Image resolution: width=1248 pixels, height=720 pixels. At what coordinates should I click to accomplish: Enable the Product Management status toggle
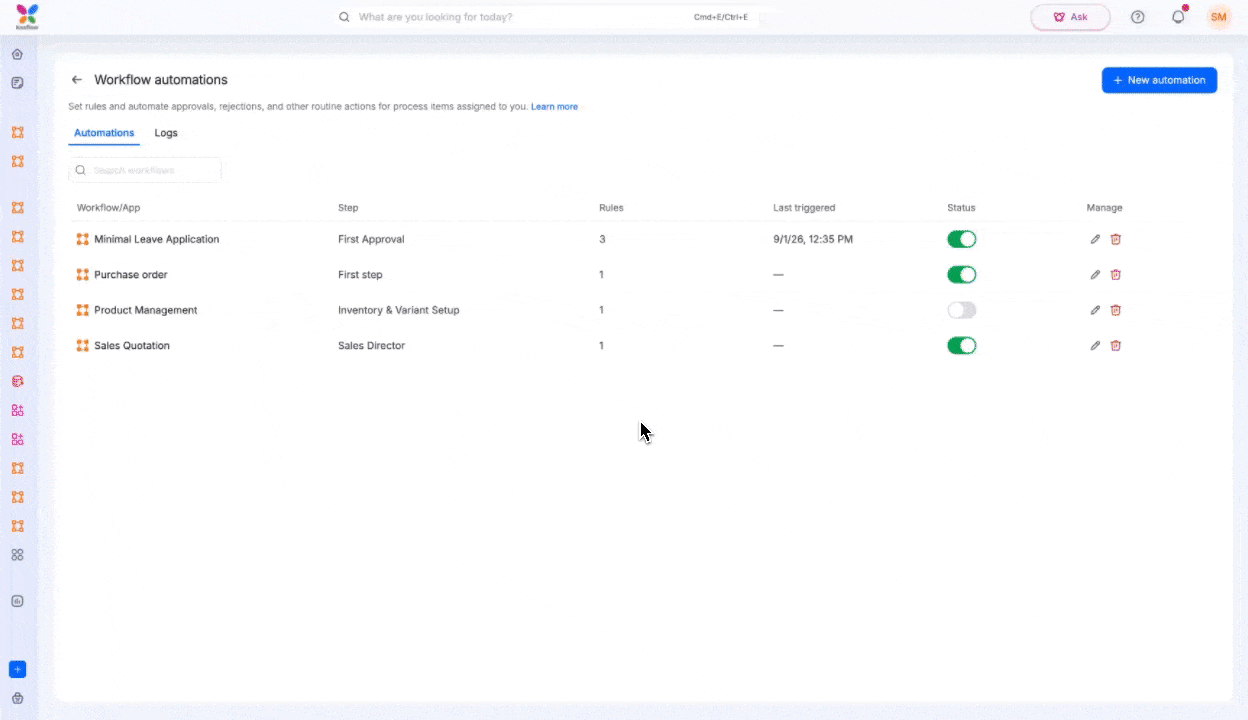962,310
